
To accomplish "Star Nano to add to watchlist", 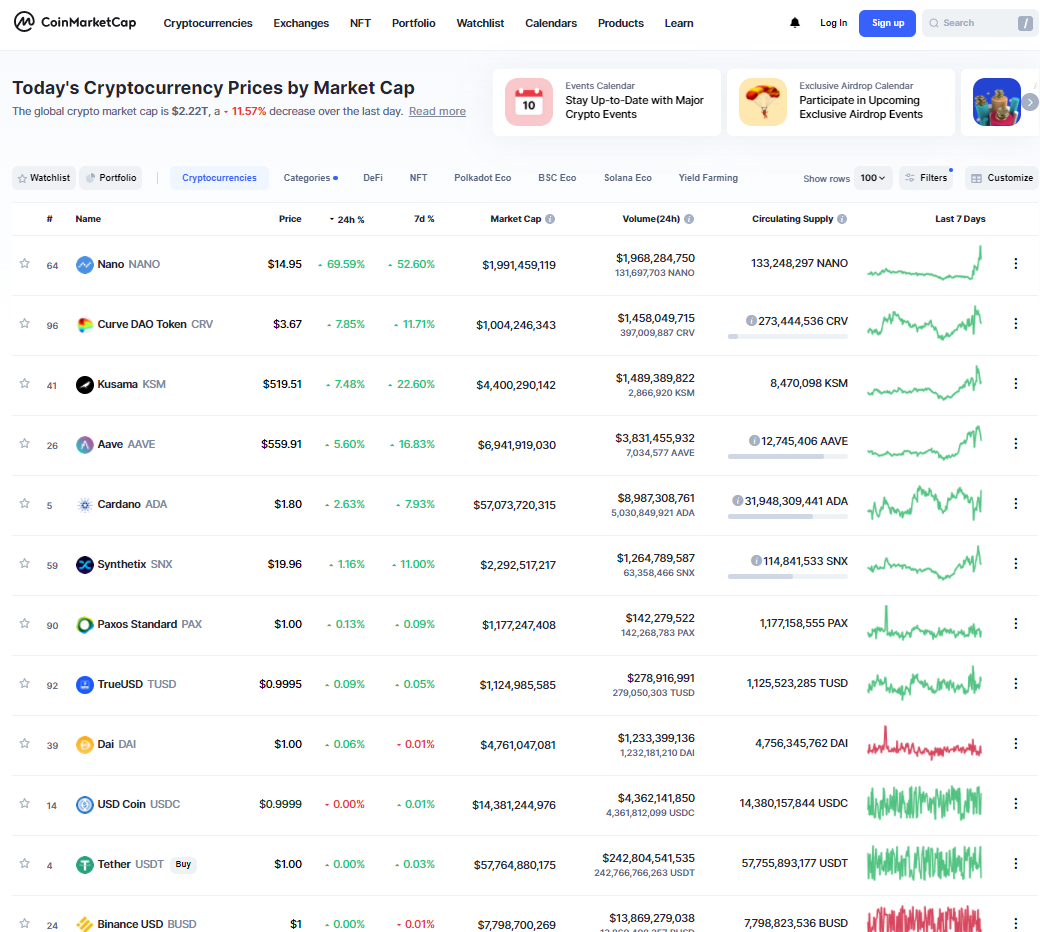I will pos(25,263).
